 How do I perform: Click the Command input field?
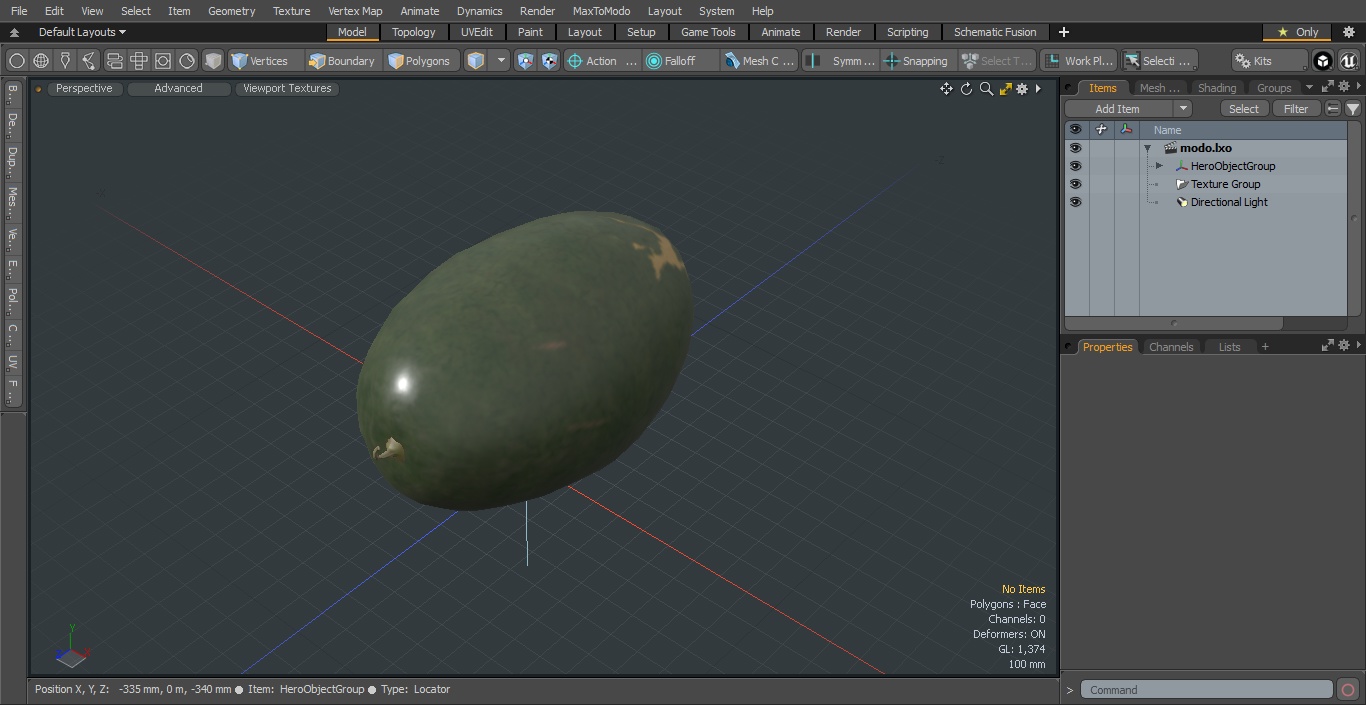pos(1207,690)
